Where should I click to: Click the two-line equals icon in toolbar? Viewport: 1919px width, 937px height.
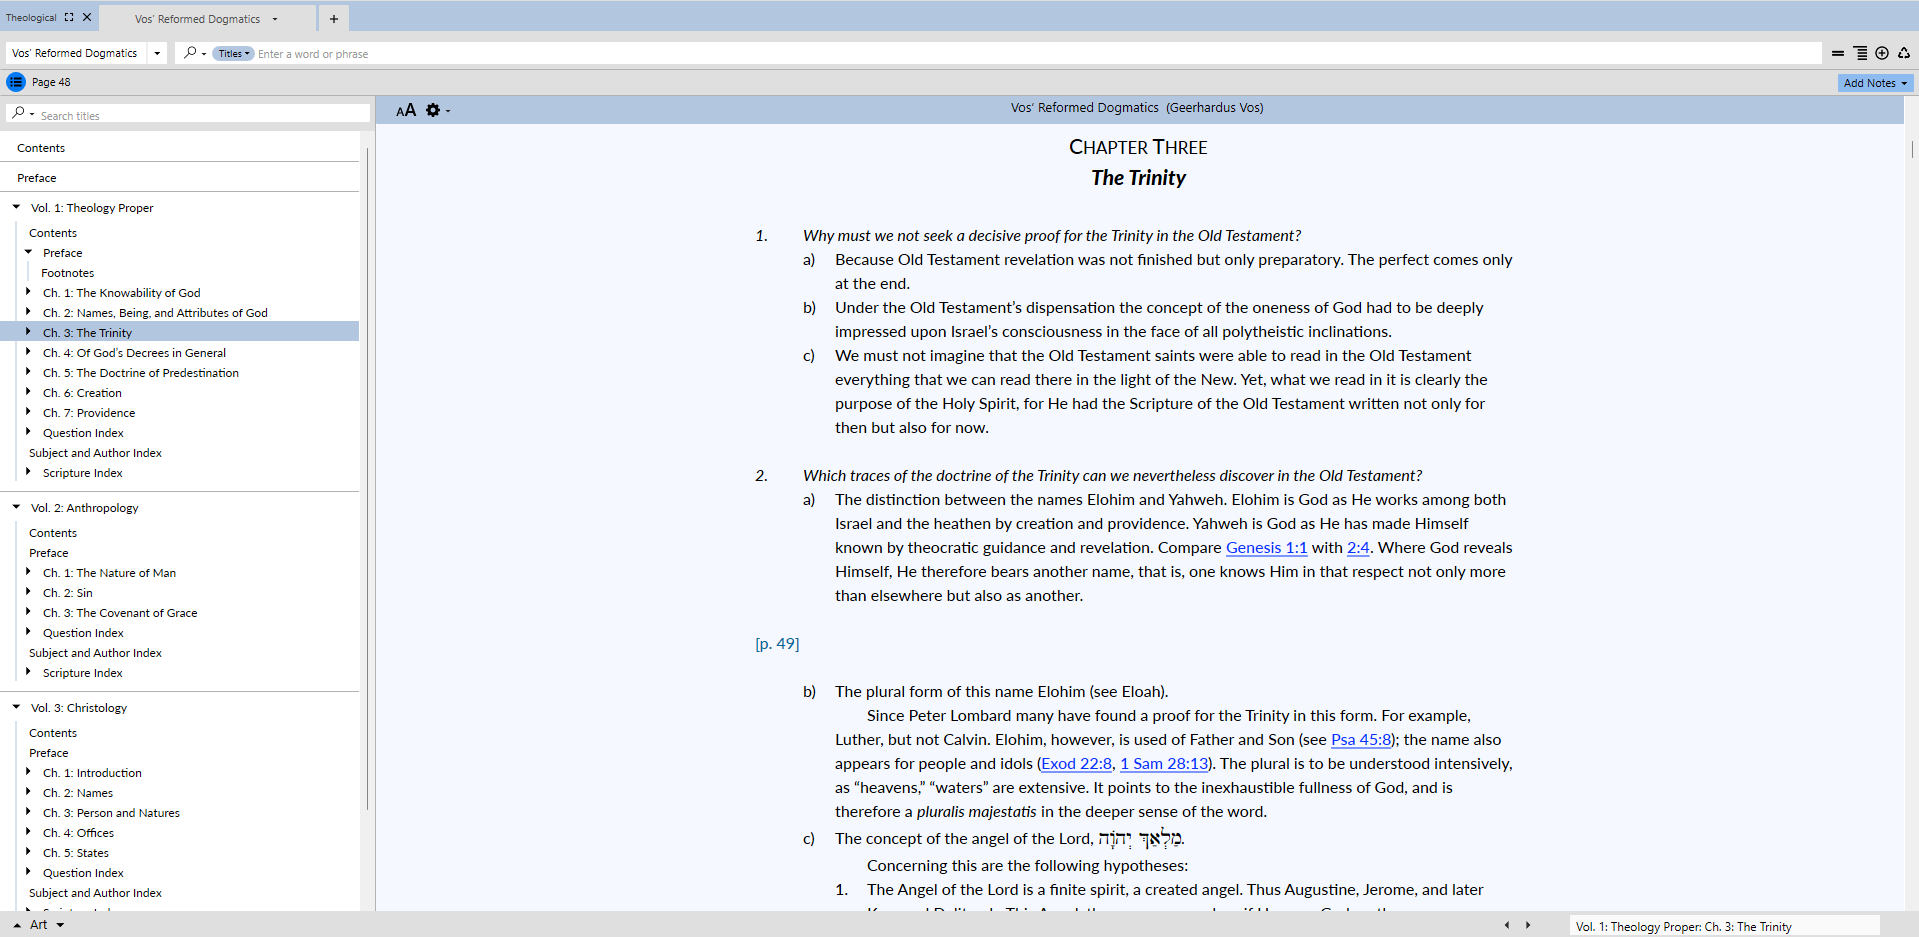[1838, 53]
